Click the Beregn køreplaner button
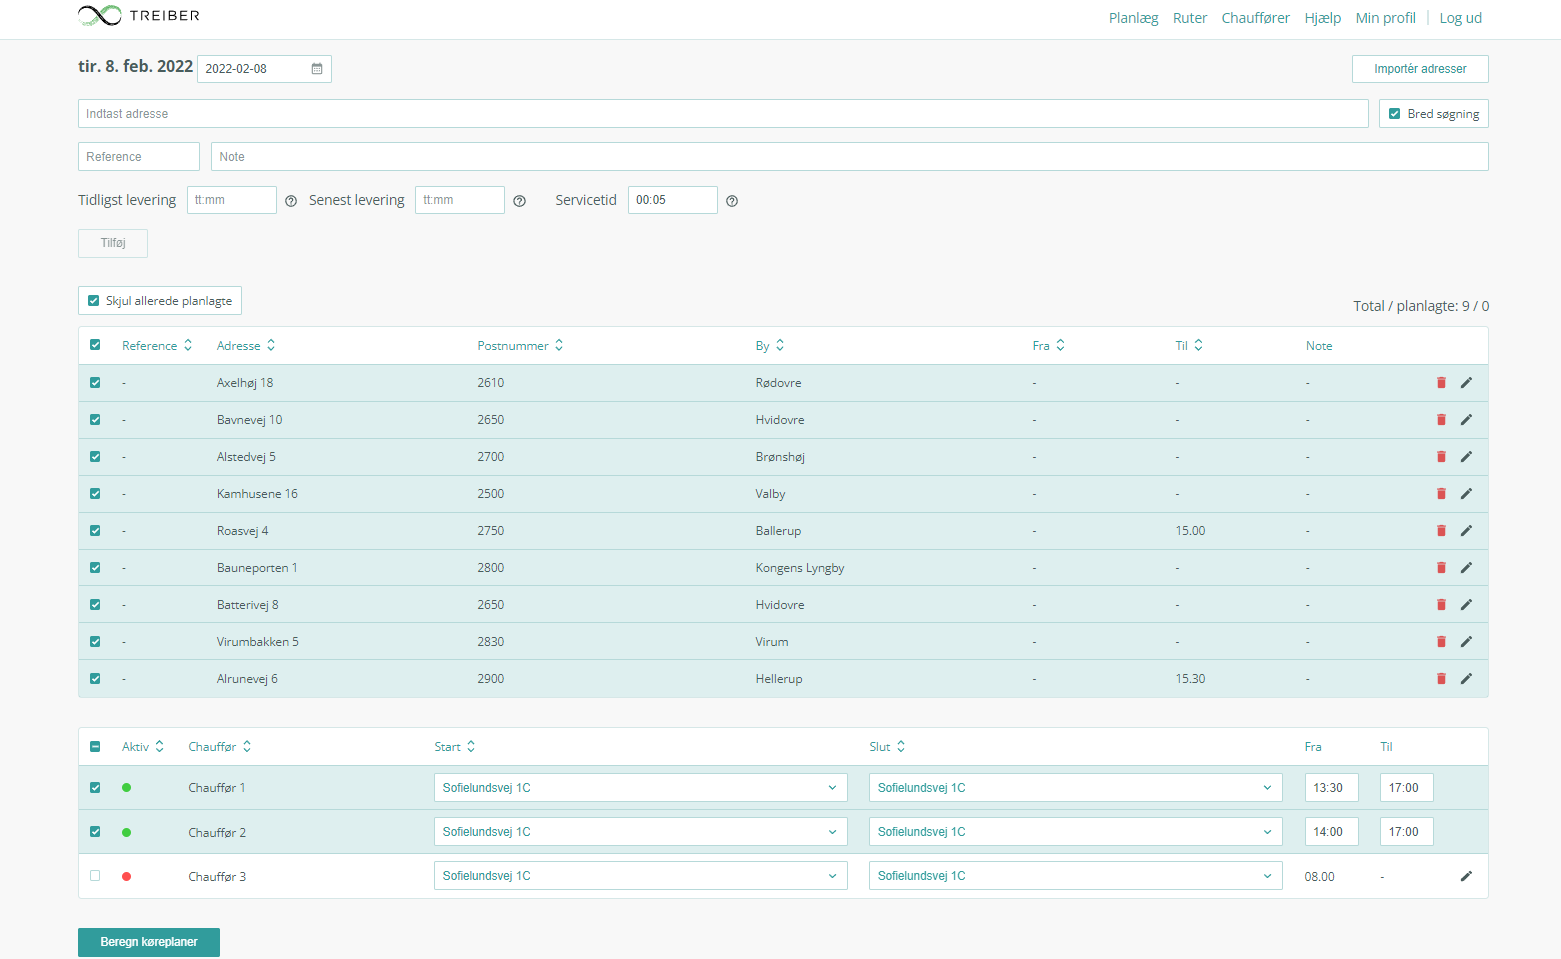 (x=149, y=942)
